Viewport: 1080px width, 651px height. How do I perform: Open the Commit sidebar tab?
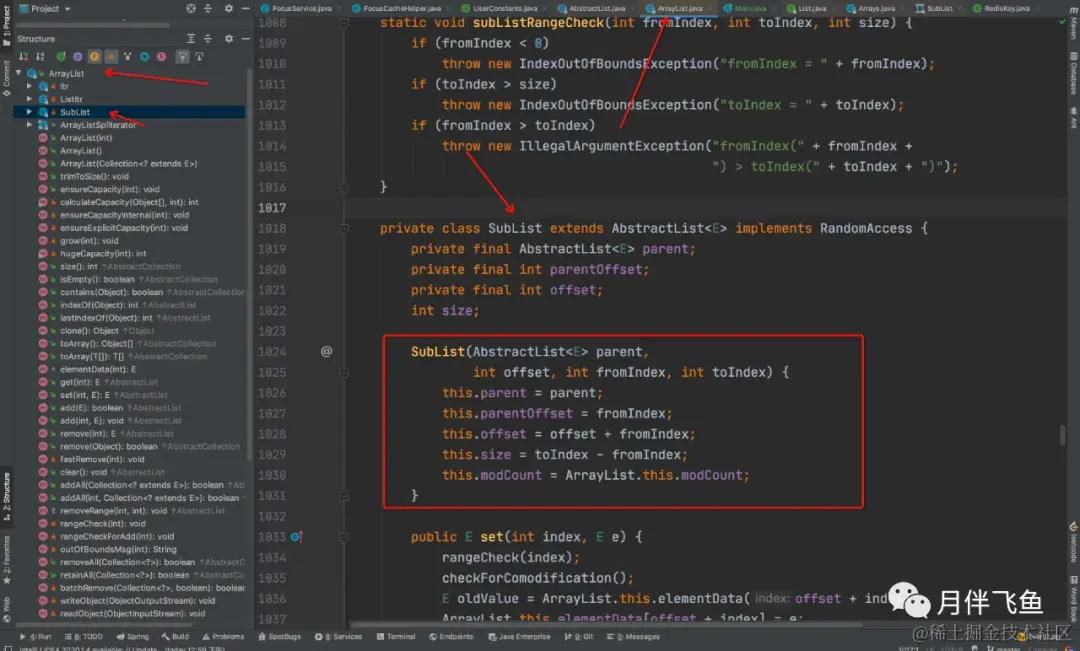coord(6,78)
